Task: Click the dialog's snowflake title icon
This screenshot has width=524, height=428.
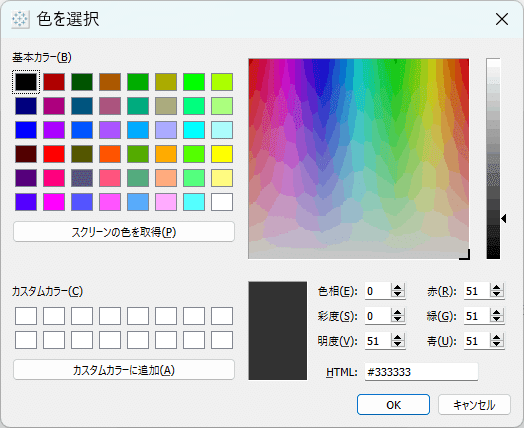Action: tap(20, 19)
